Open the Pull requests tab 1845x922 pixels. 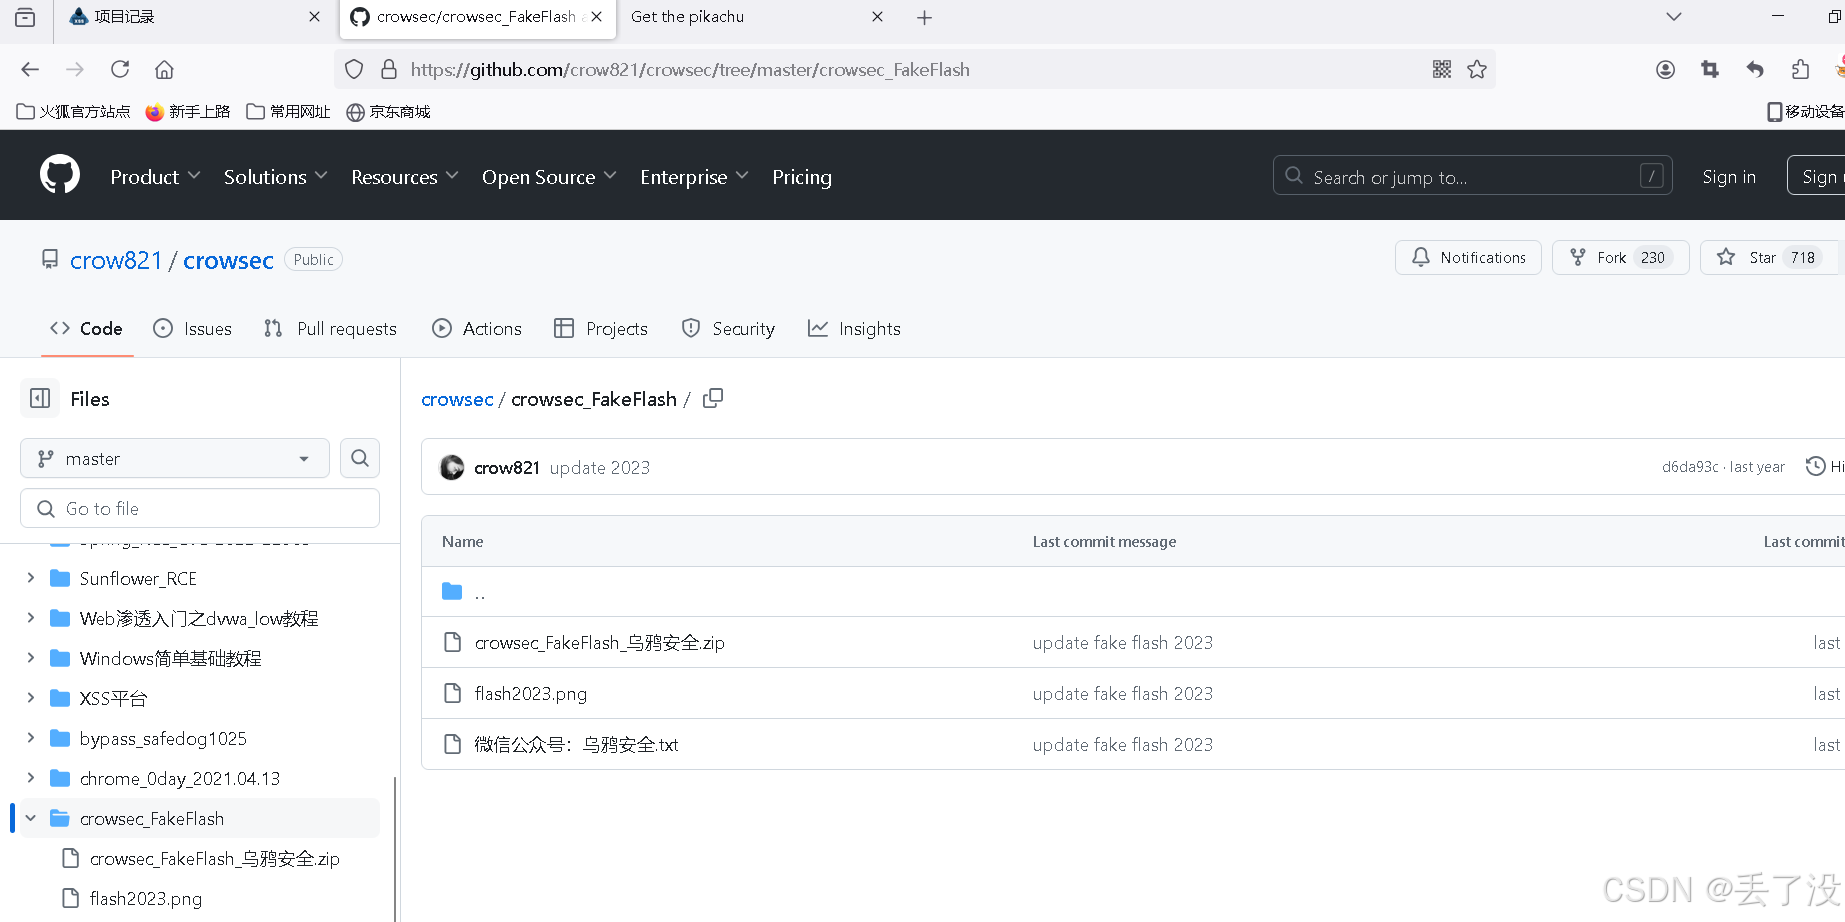[330, 328]
